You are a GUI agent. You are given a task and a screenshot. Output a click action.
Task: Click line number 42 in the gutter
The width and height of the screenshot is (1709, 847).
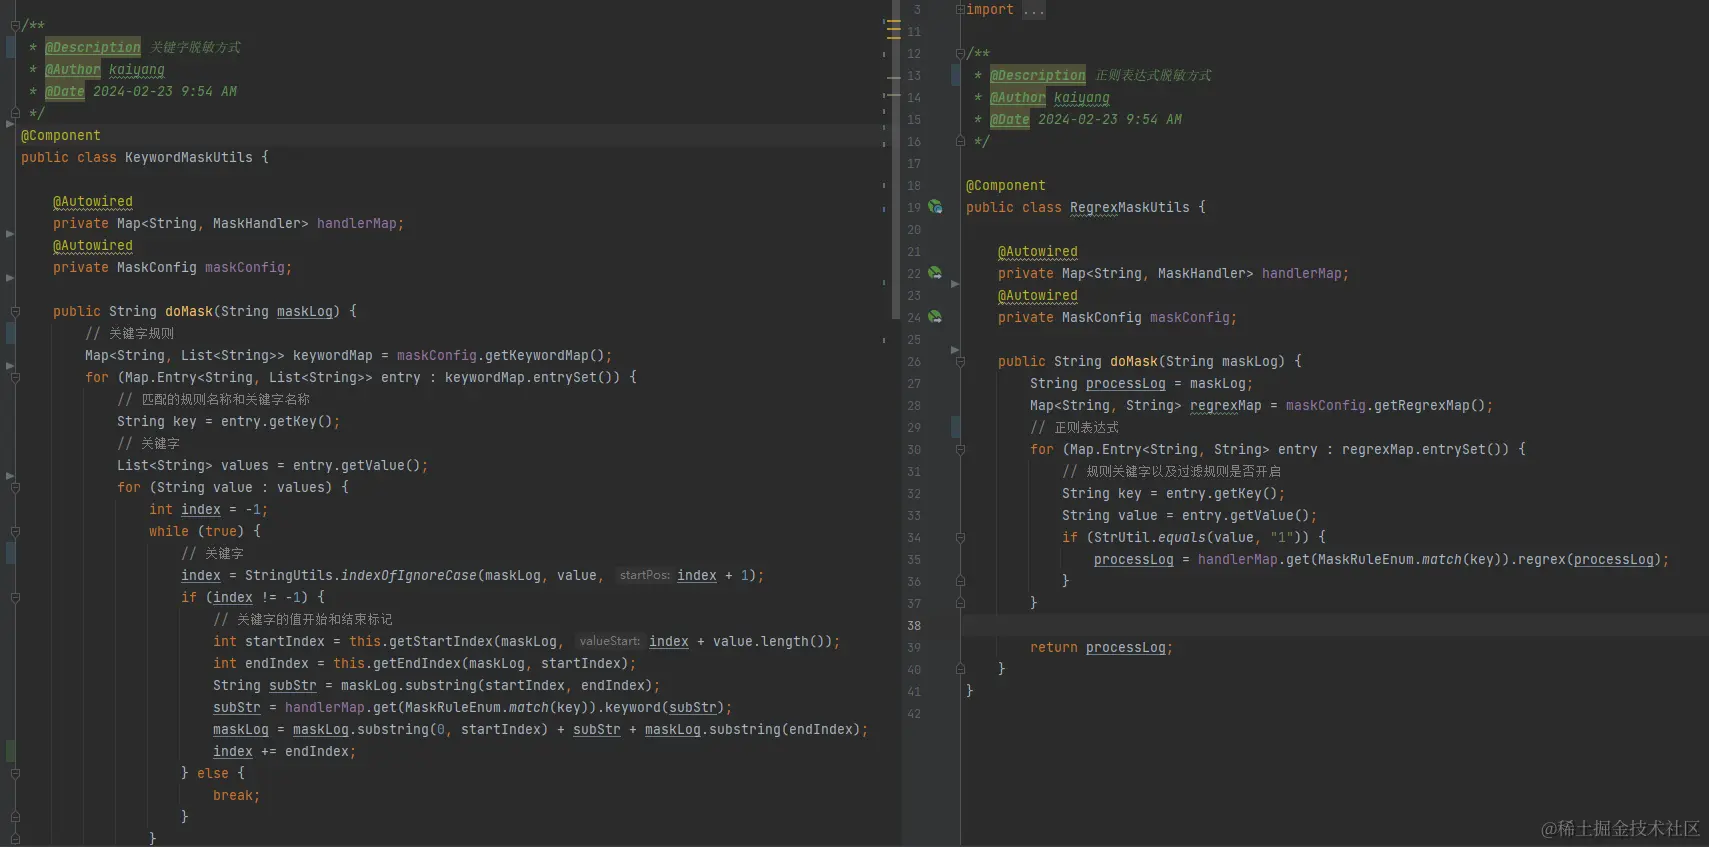[914, 714]
